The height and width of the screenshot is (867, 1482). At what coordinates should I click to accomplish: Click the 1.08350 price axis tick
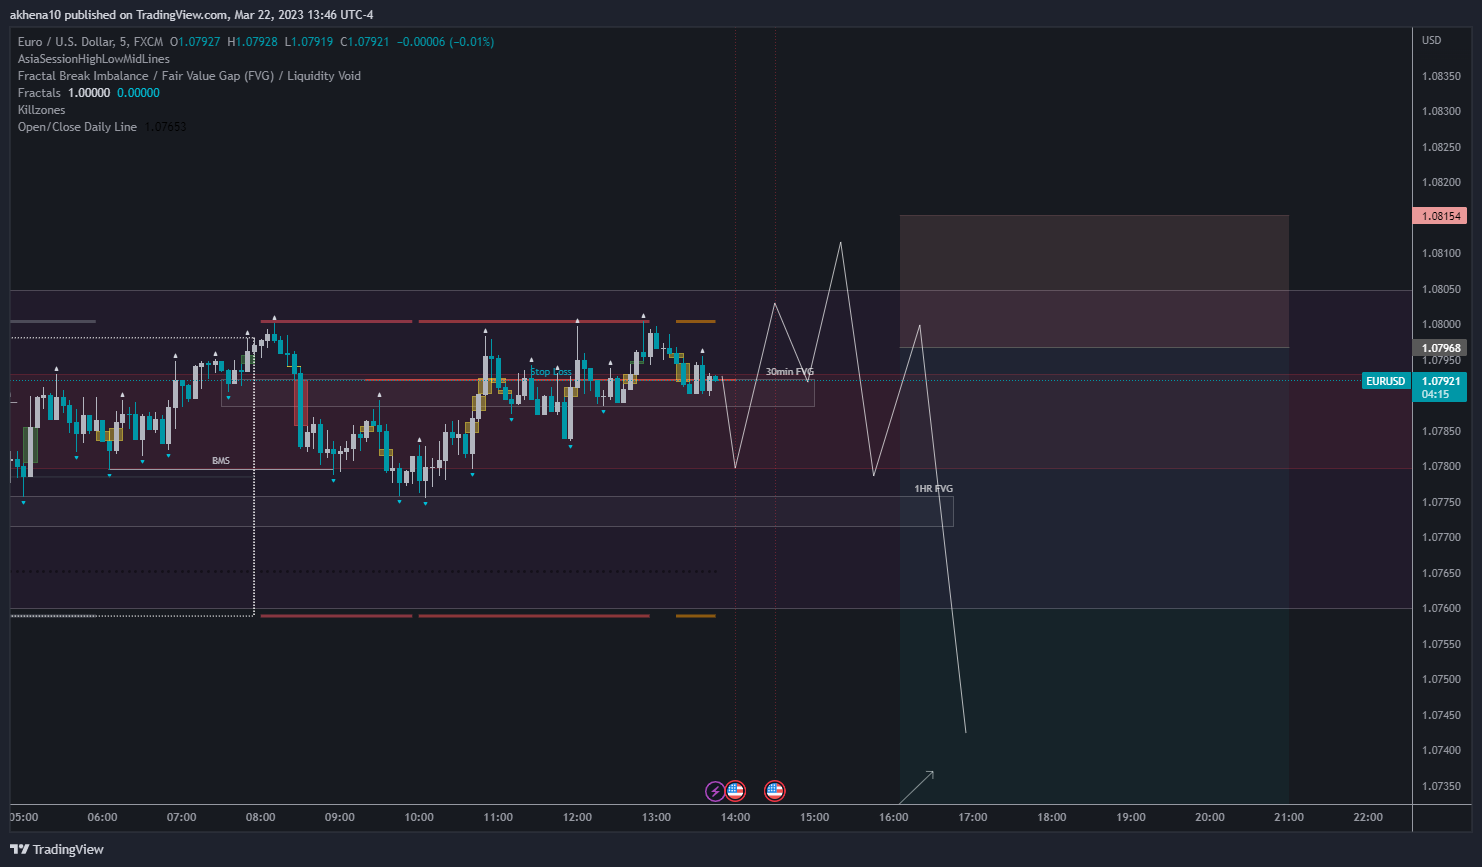(1441, 76)
